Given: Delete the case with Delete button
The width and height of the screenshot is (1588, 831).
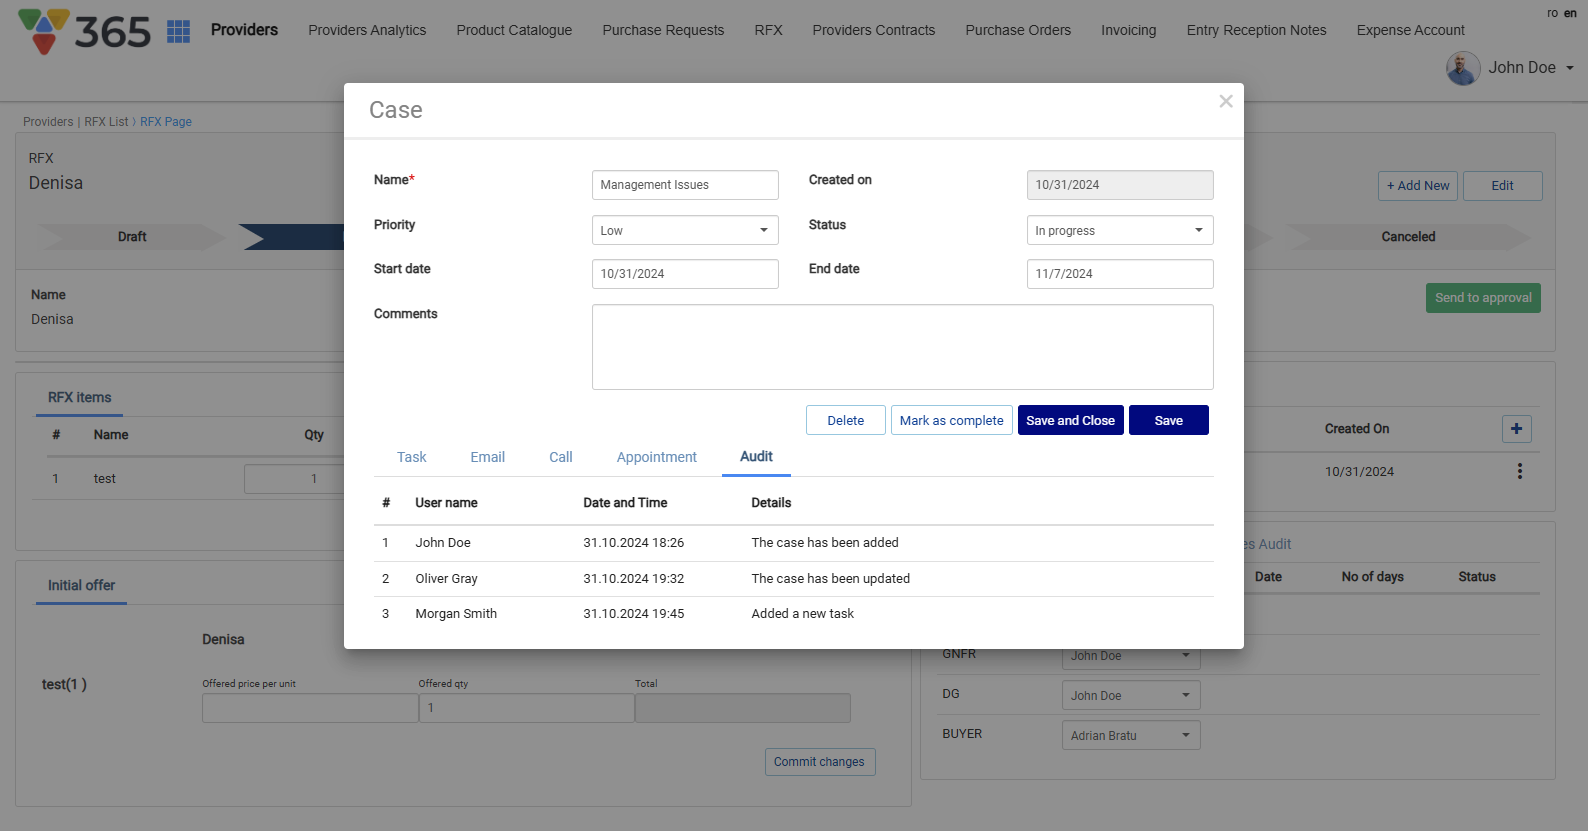Looking at the screenshot, I should coord(845,420).
